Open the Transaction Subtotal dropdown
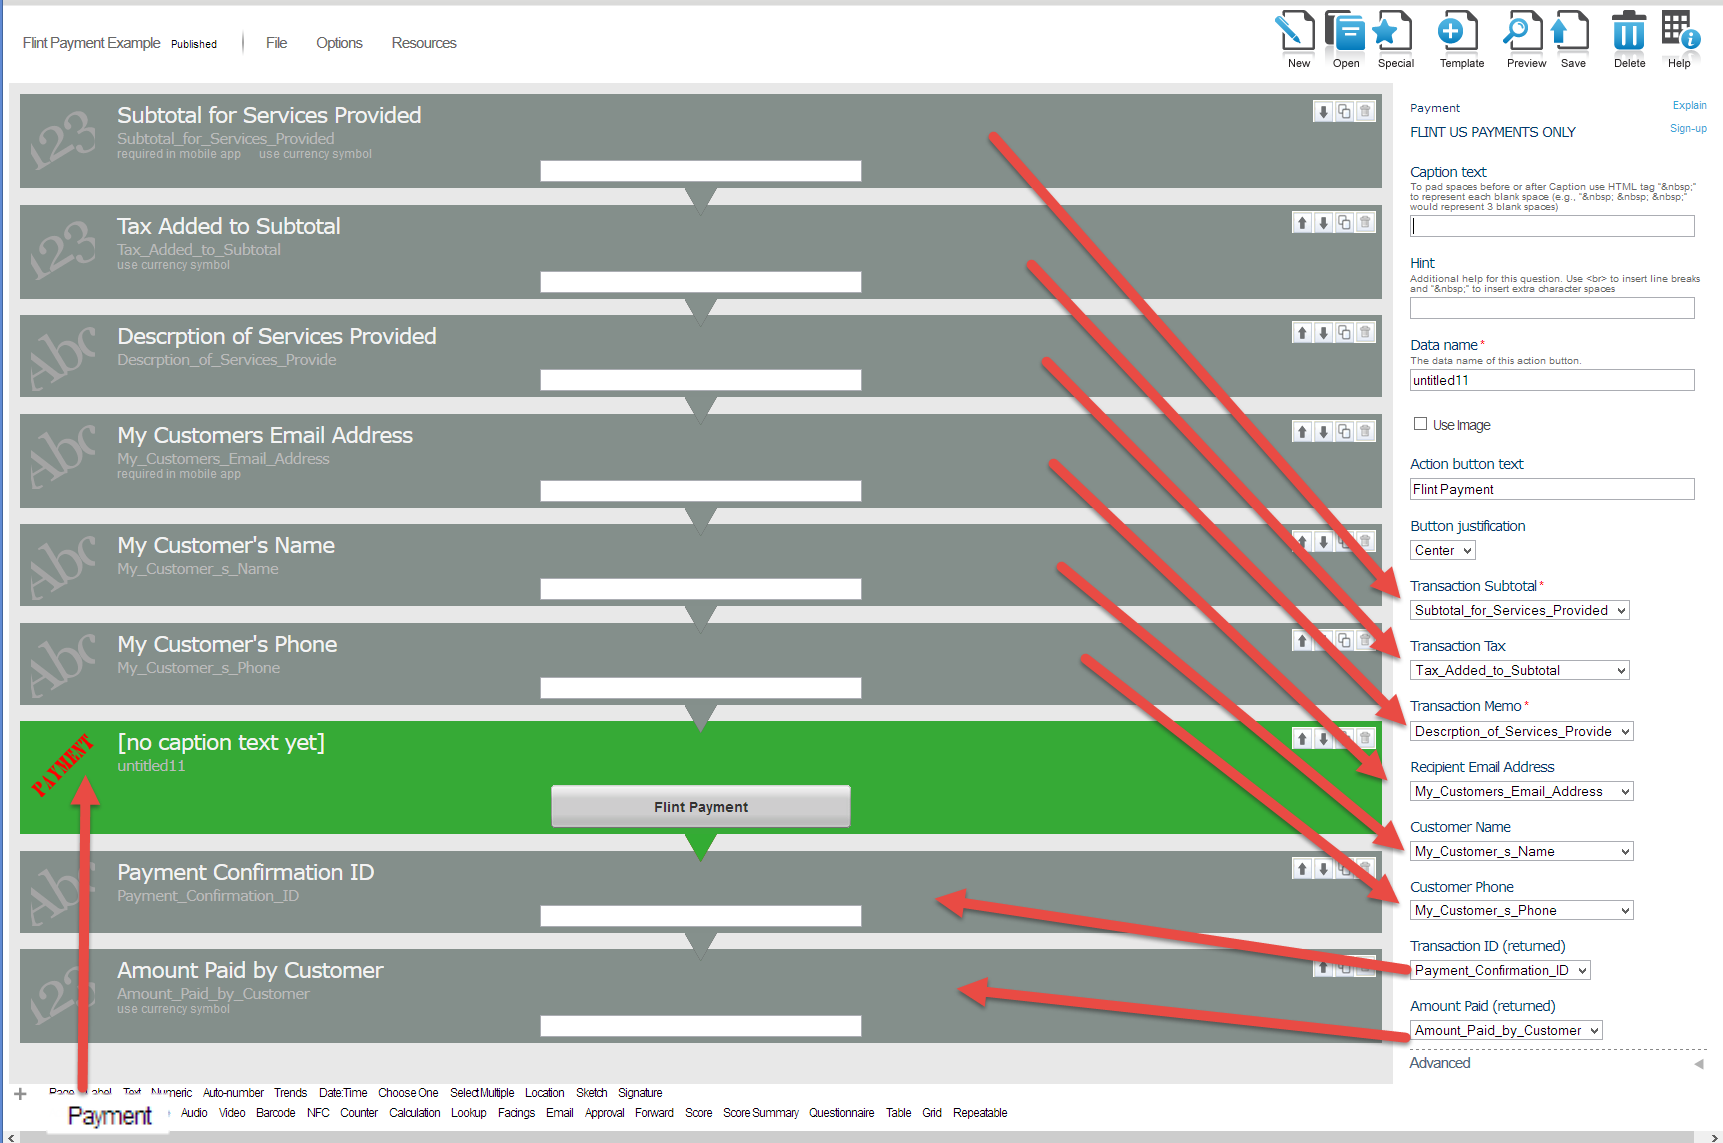Screen dimensions: 1723x1143 click(1519, 610)
